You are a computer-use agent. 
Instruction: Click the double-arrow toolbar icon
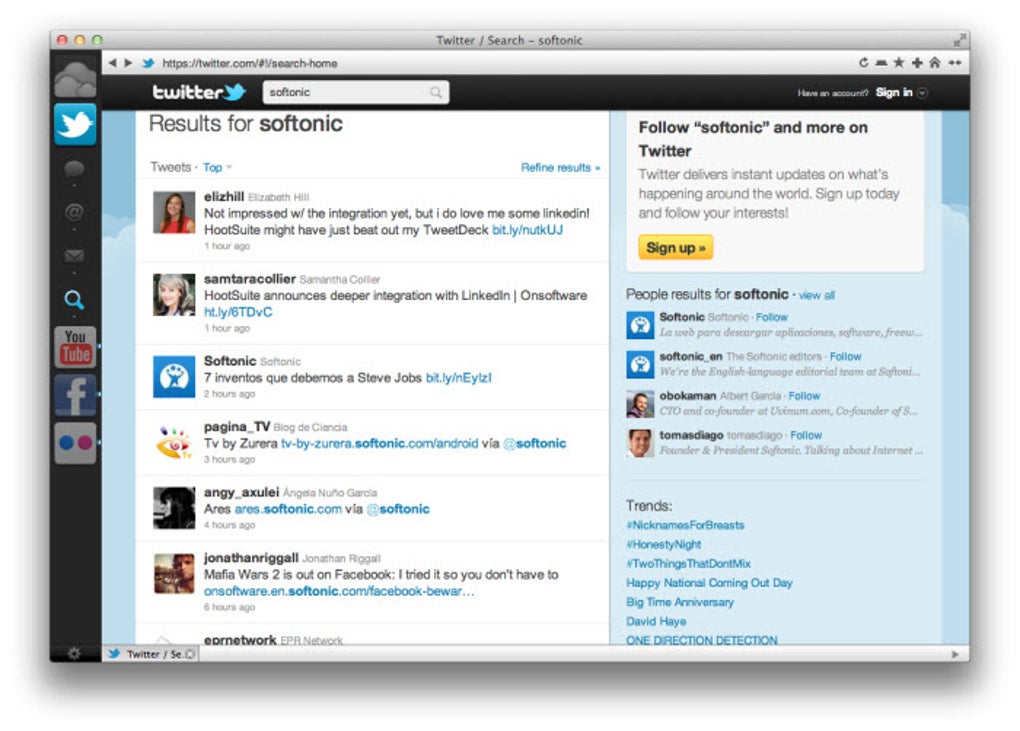coord(954,62)
